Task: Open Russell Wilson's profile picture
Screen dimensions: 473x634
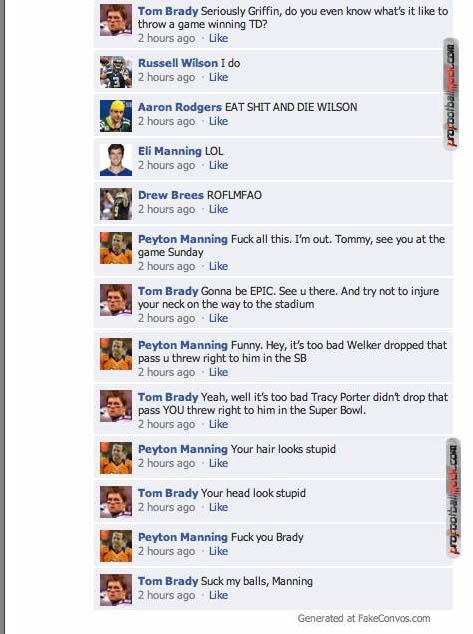Action: click(x=116, y=72)
